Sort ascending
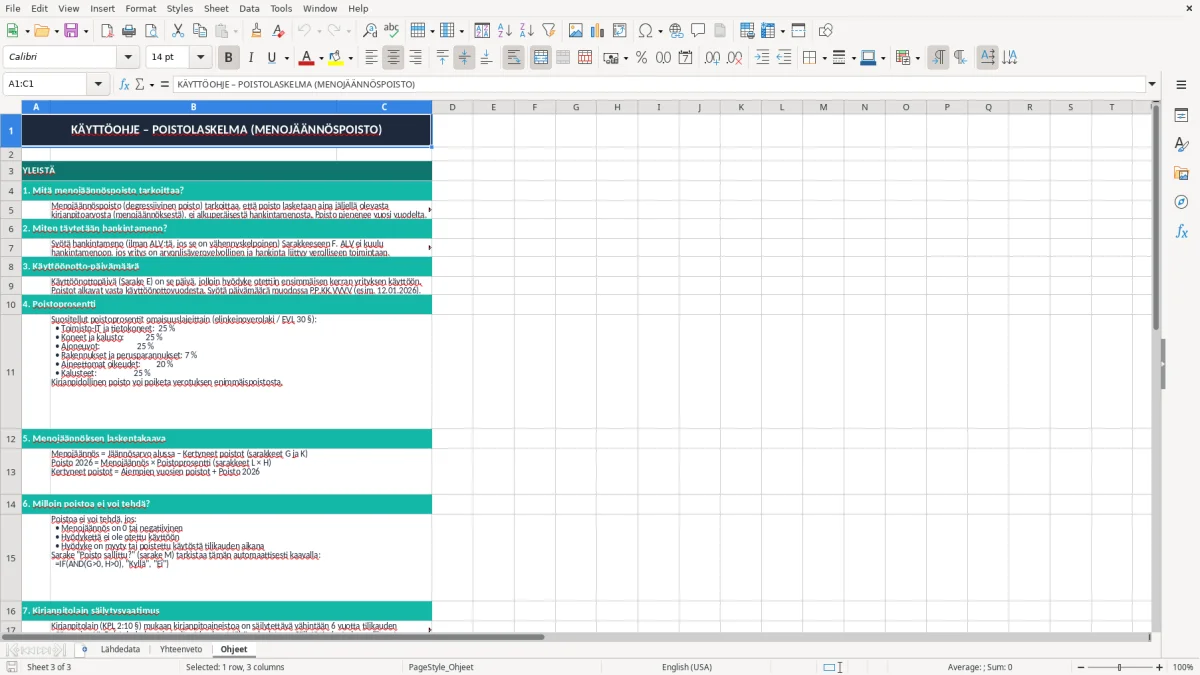 pos(505,31)
